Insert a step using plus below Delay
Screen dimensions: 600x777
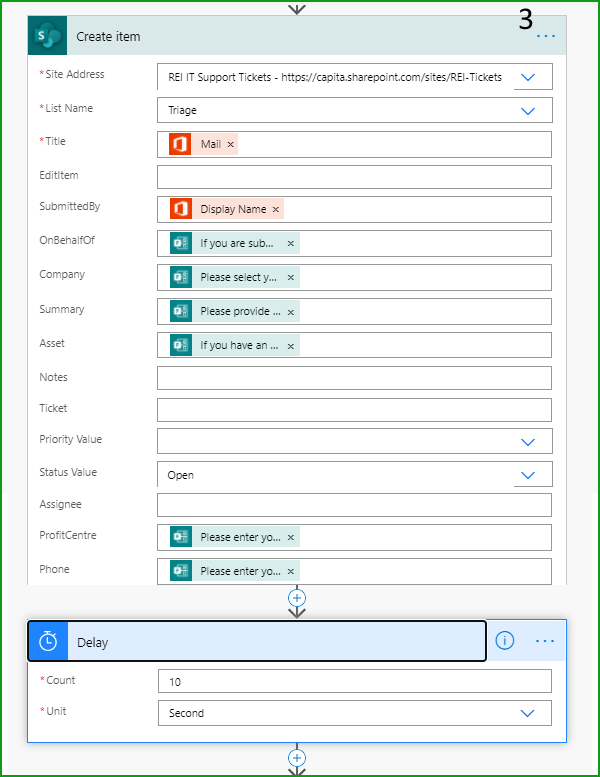297,758
